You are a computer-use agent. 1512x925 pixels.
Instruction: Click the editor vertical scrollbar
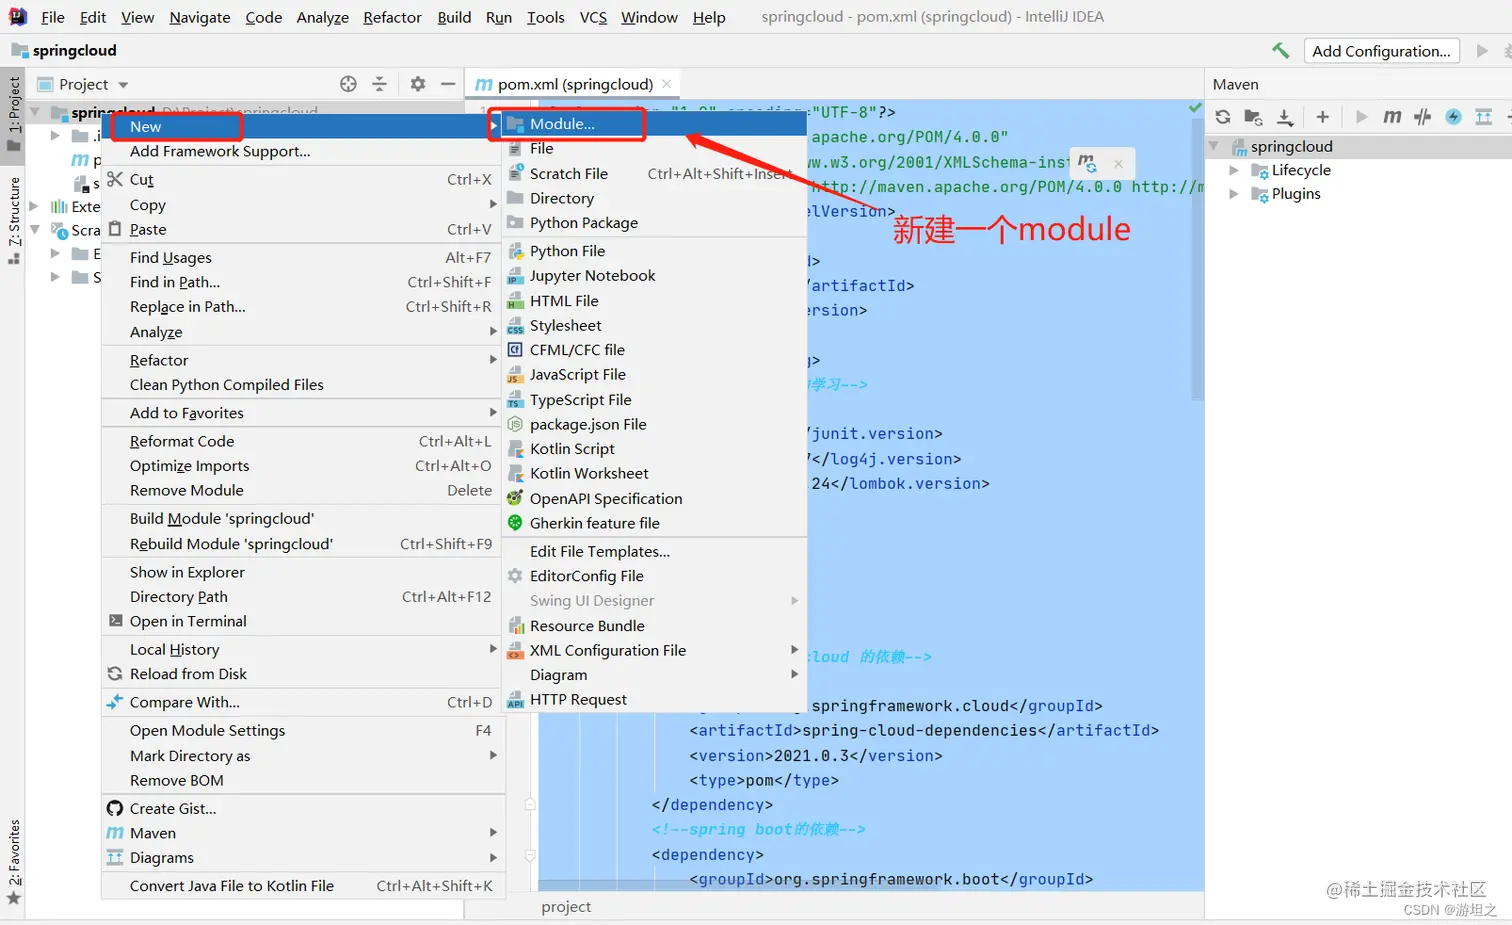tap(1196, 260)
